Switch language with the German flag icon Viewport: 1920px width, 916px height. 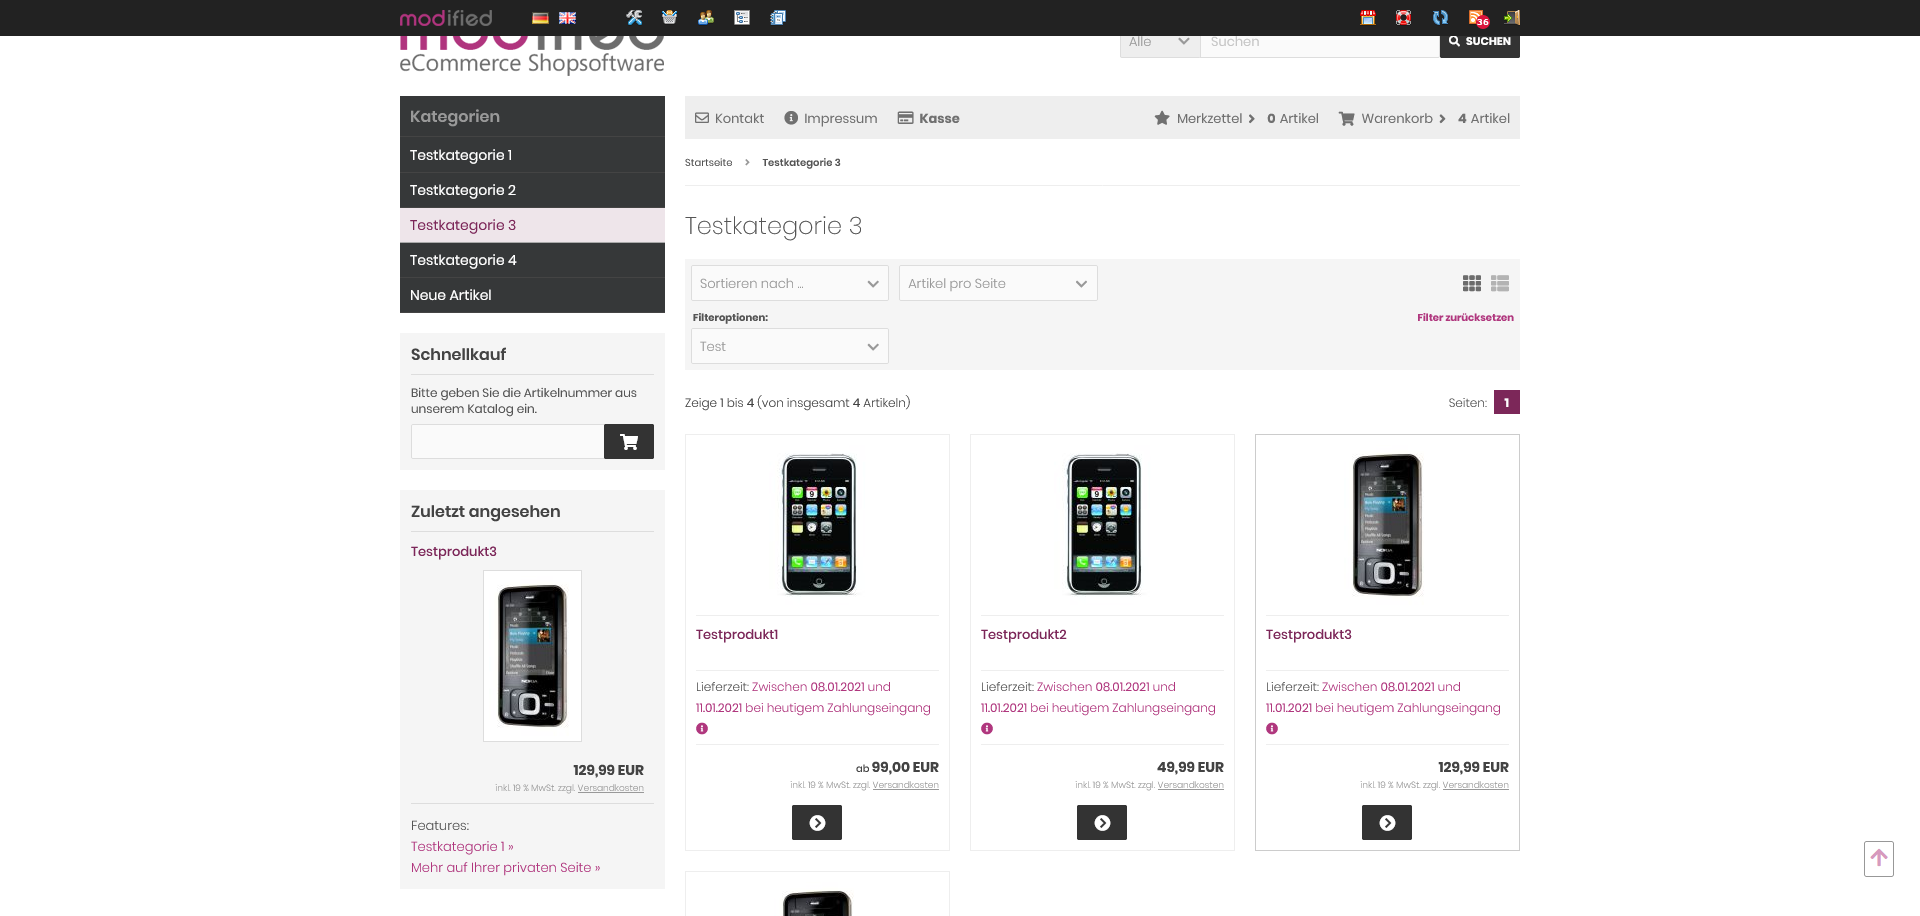click(x=540, y=18)
